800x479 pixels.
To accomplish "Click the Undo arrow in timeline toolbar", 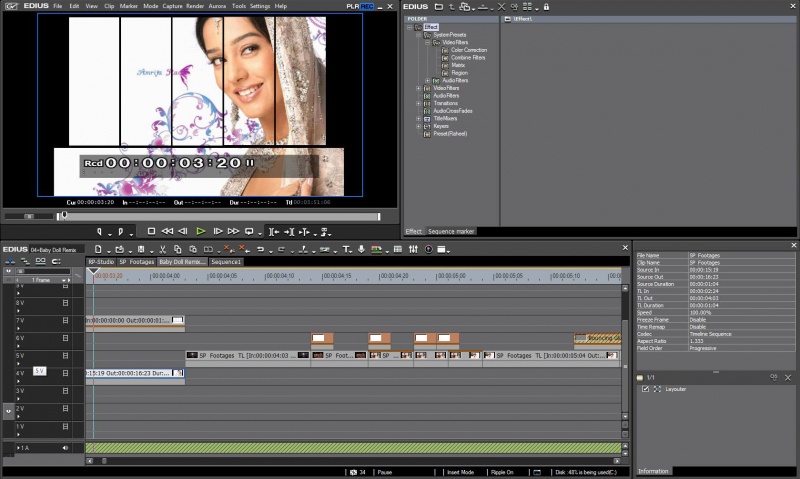I will (260, 249).
